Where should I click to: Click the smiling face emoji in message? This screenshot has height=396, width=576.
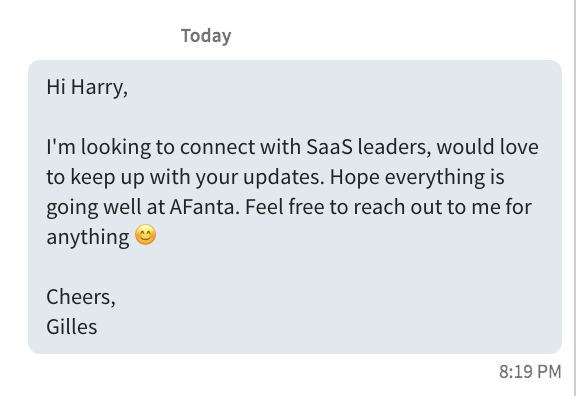(145, 235)
